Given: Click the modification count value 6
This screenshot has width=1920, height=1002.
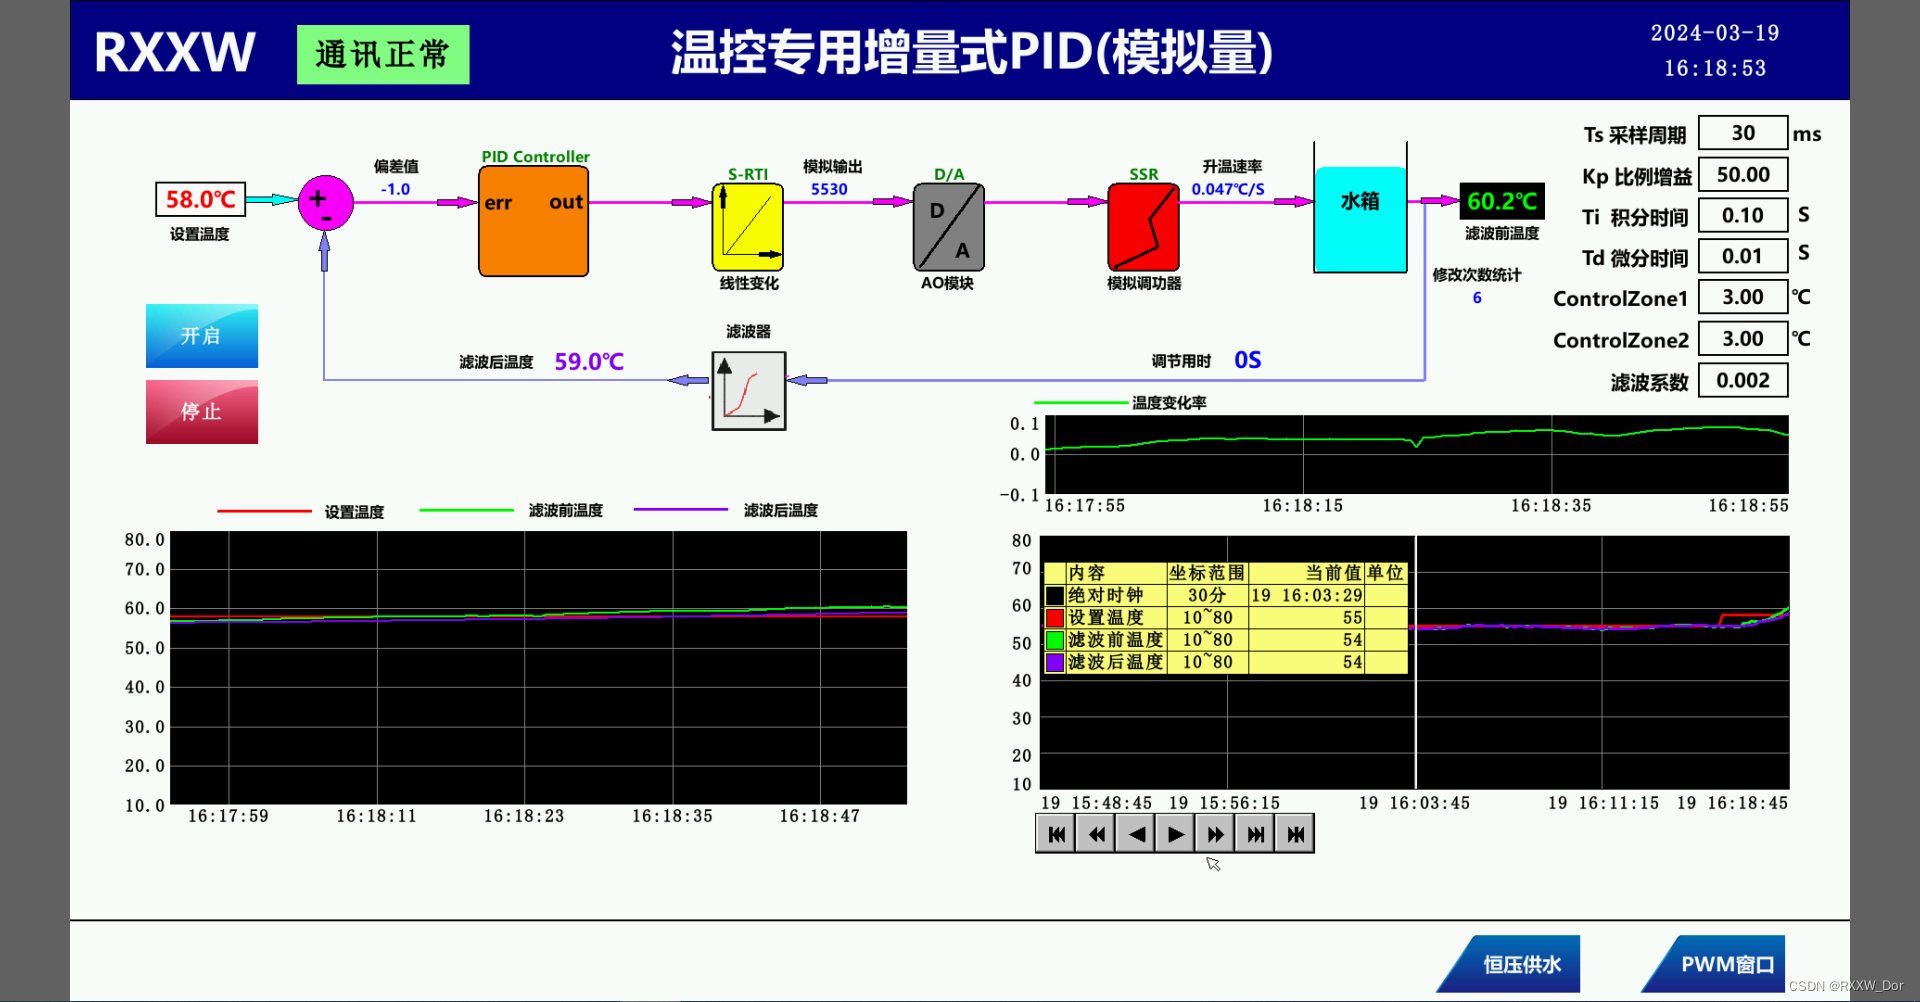Looking at the screenshot, I should coord(1477,298).
